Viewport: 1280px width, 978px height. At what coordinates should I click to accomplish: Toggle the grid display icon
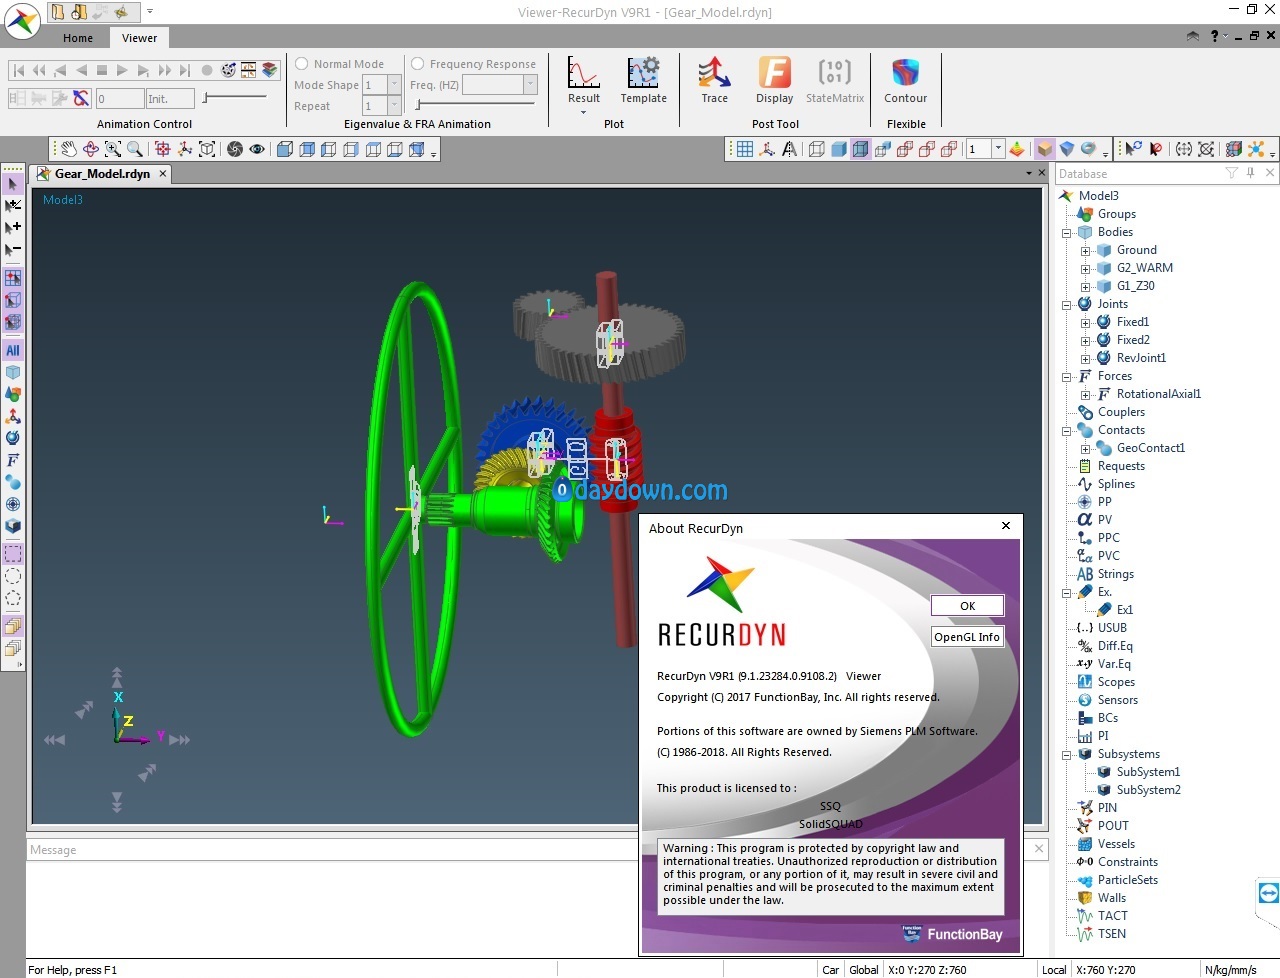point(745,149)
